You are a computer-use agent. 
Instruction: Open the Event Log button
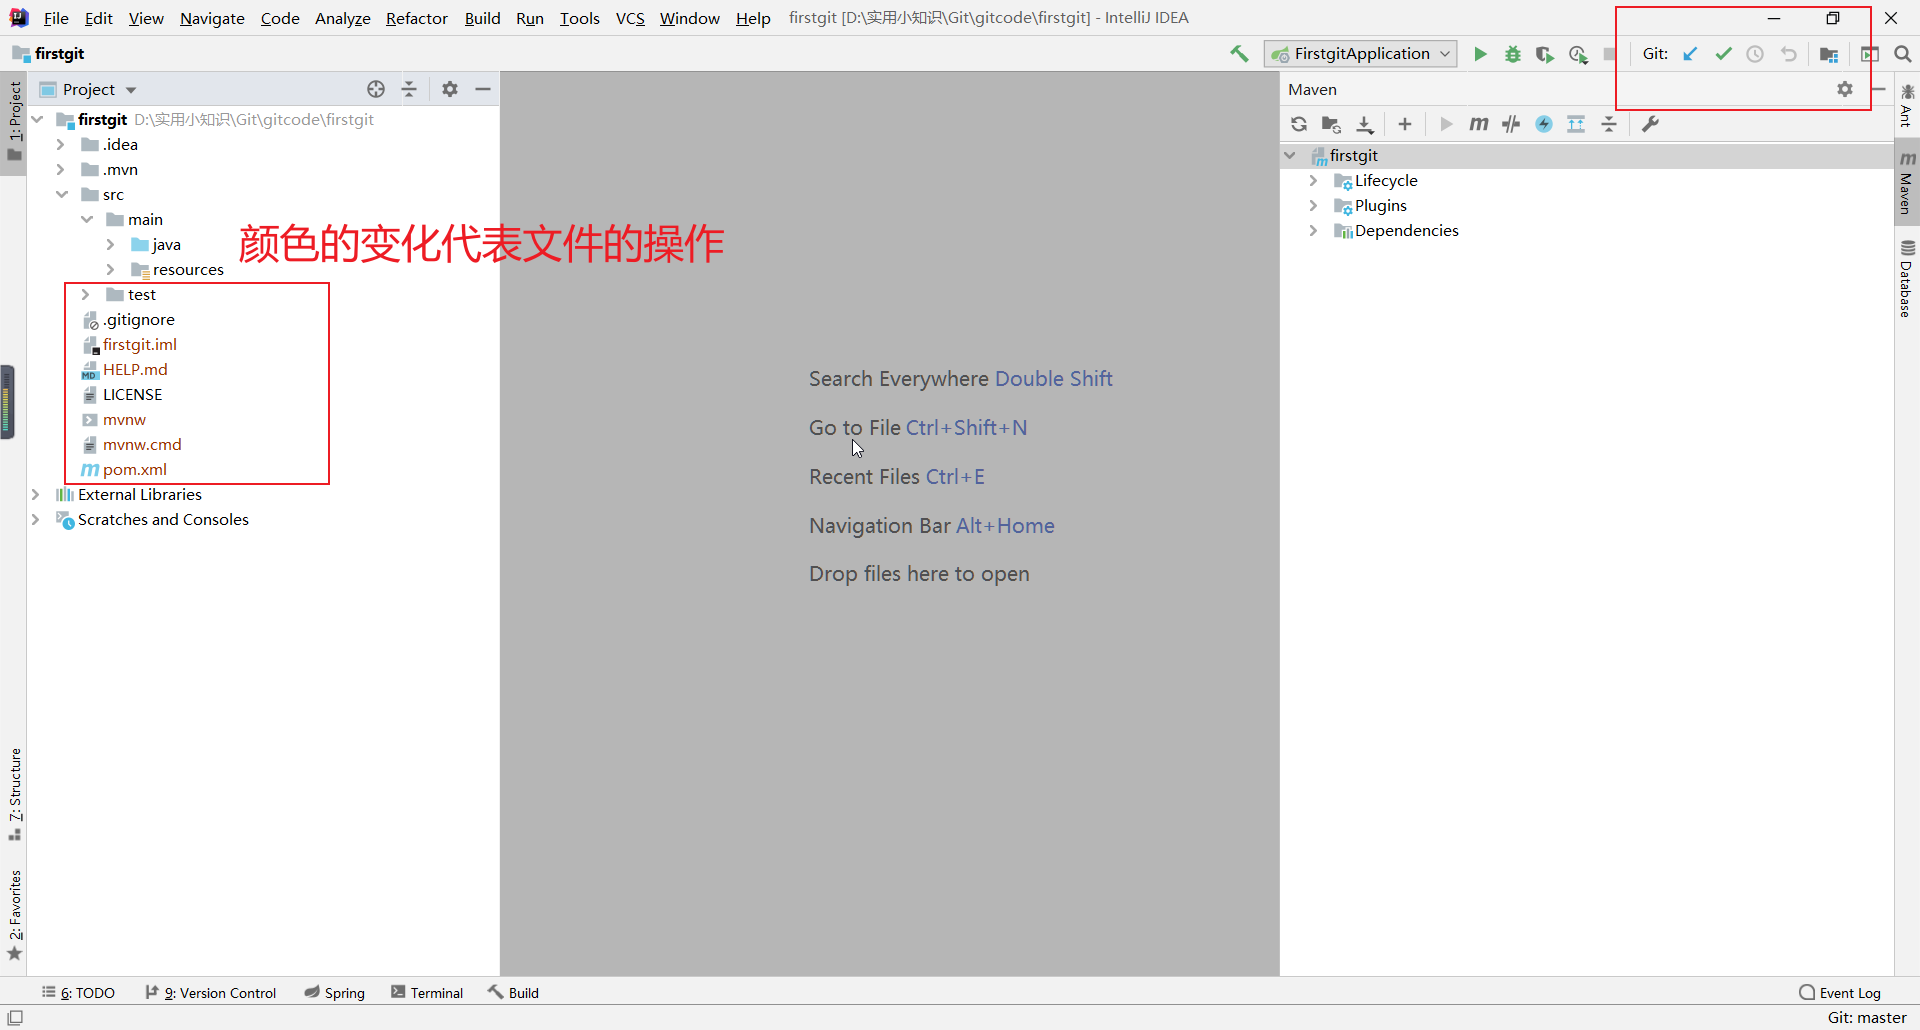point(1840,992)
